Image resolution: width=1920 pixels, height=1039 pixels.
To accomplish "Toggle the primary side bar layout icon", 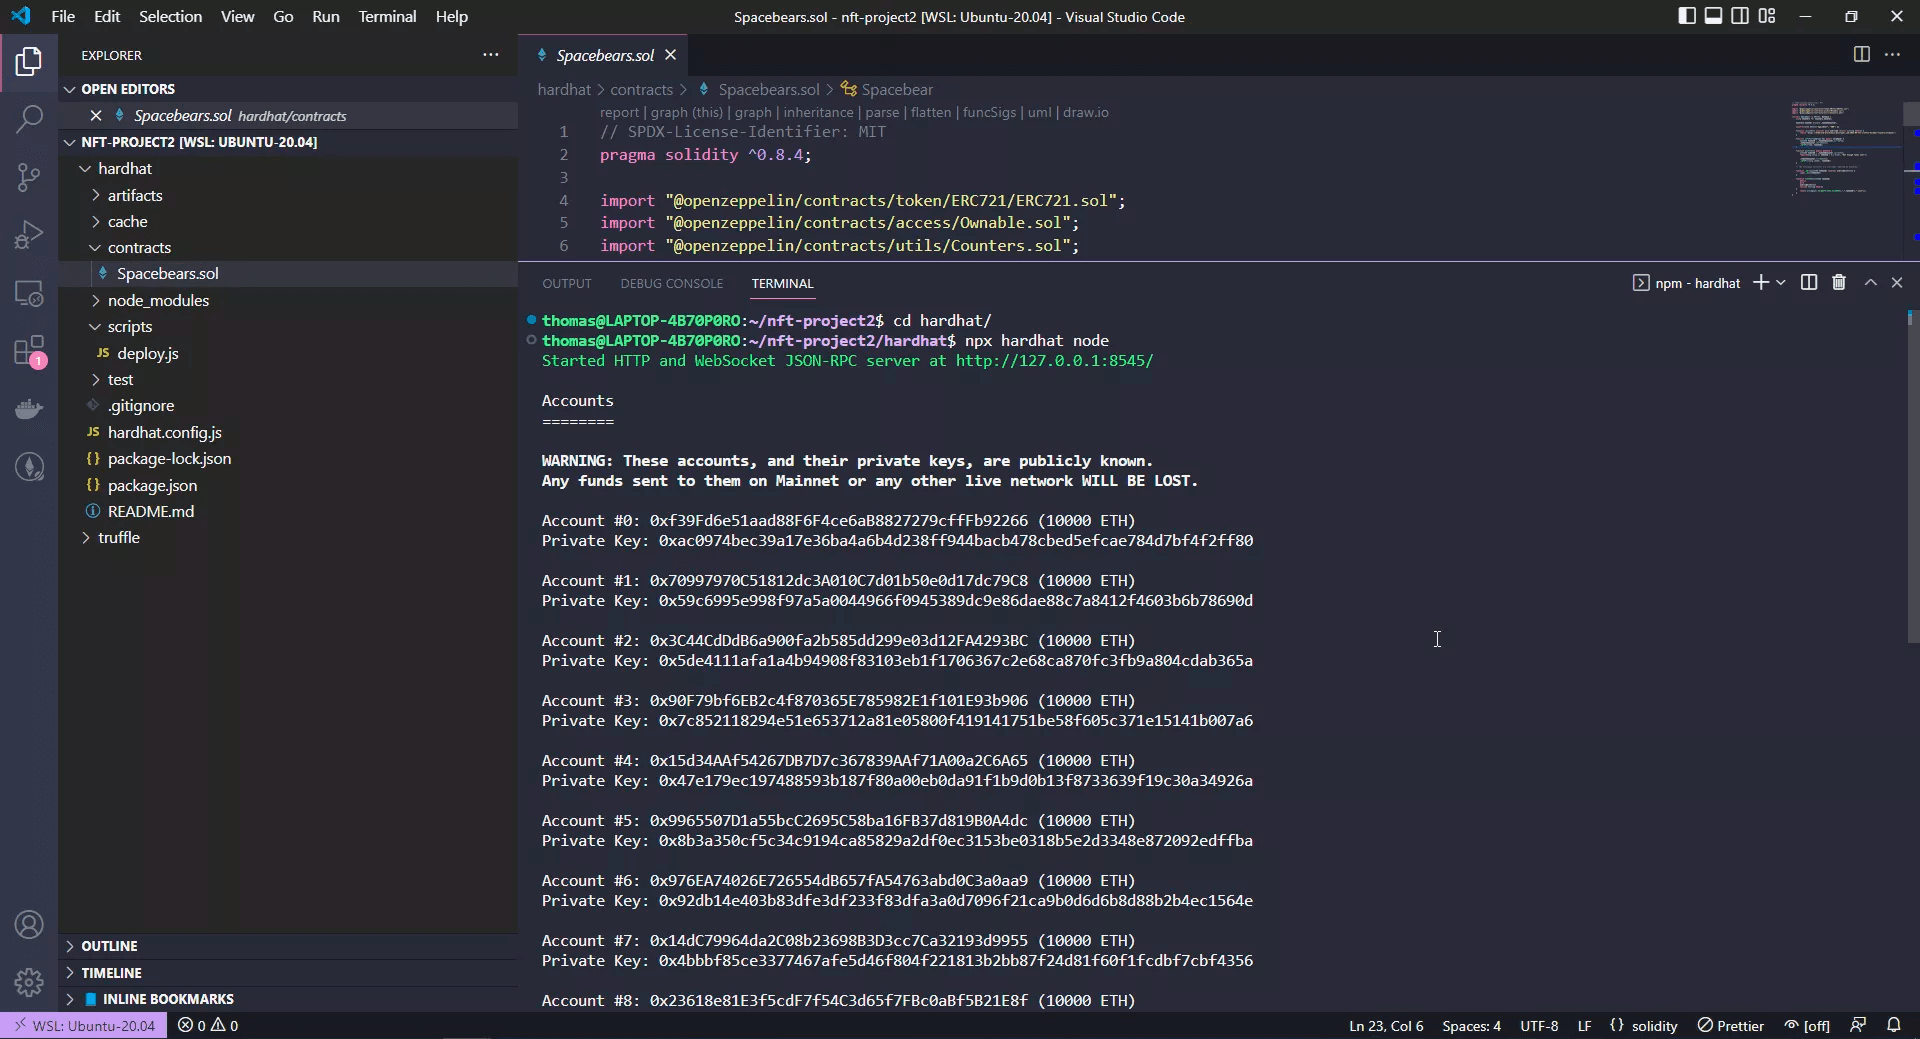I will 1687,16.
